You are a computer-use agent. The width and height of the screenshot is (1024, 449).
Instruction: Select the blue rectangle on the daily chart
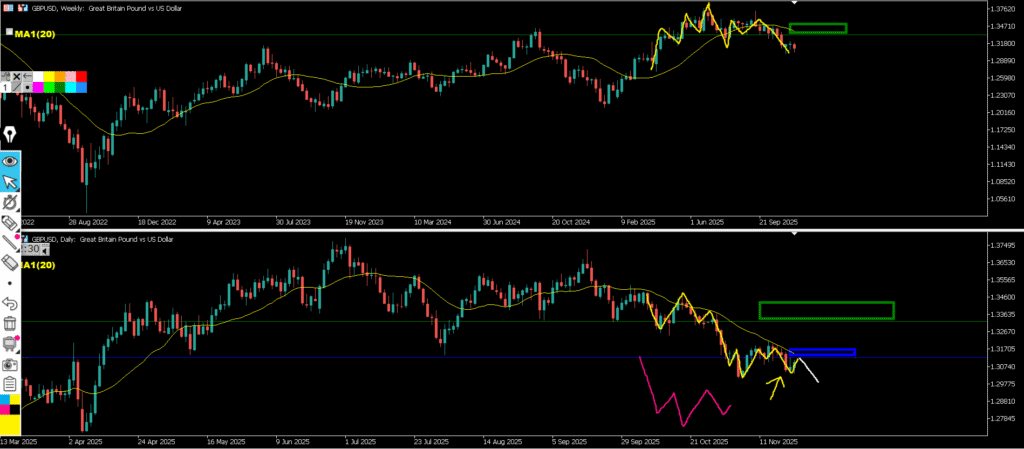[822, 352]
